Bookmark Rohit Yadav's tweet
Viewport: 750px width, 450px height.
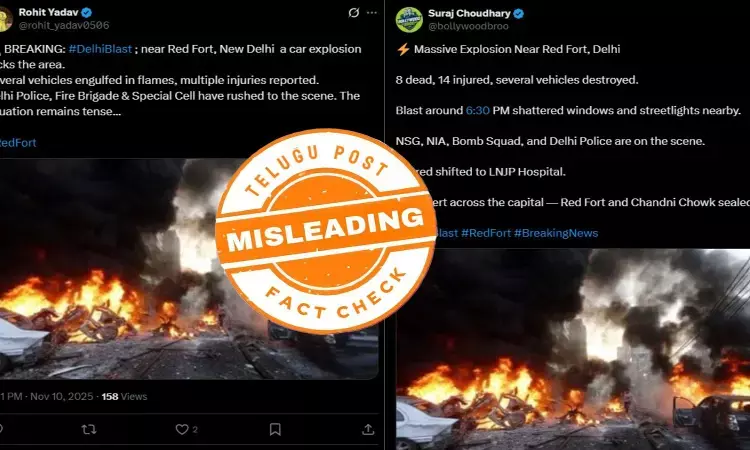pyautogui.click(x=275, y=429)
